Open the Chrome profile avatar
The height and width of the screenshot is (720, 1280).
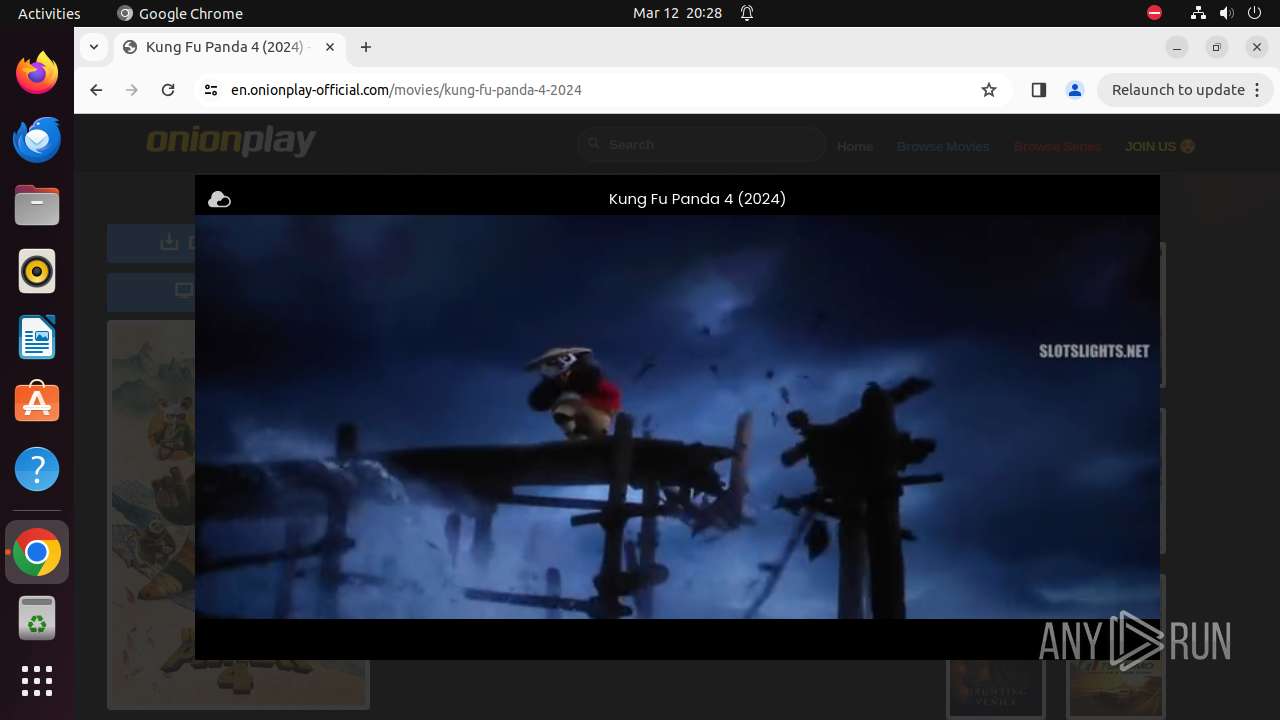pos(1075,90)
